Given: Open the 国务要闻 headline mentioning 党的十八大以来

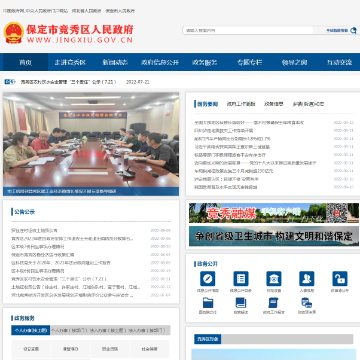Looking at the screenshot, I should click(x=255, y=163).
